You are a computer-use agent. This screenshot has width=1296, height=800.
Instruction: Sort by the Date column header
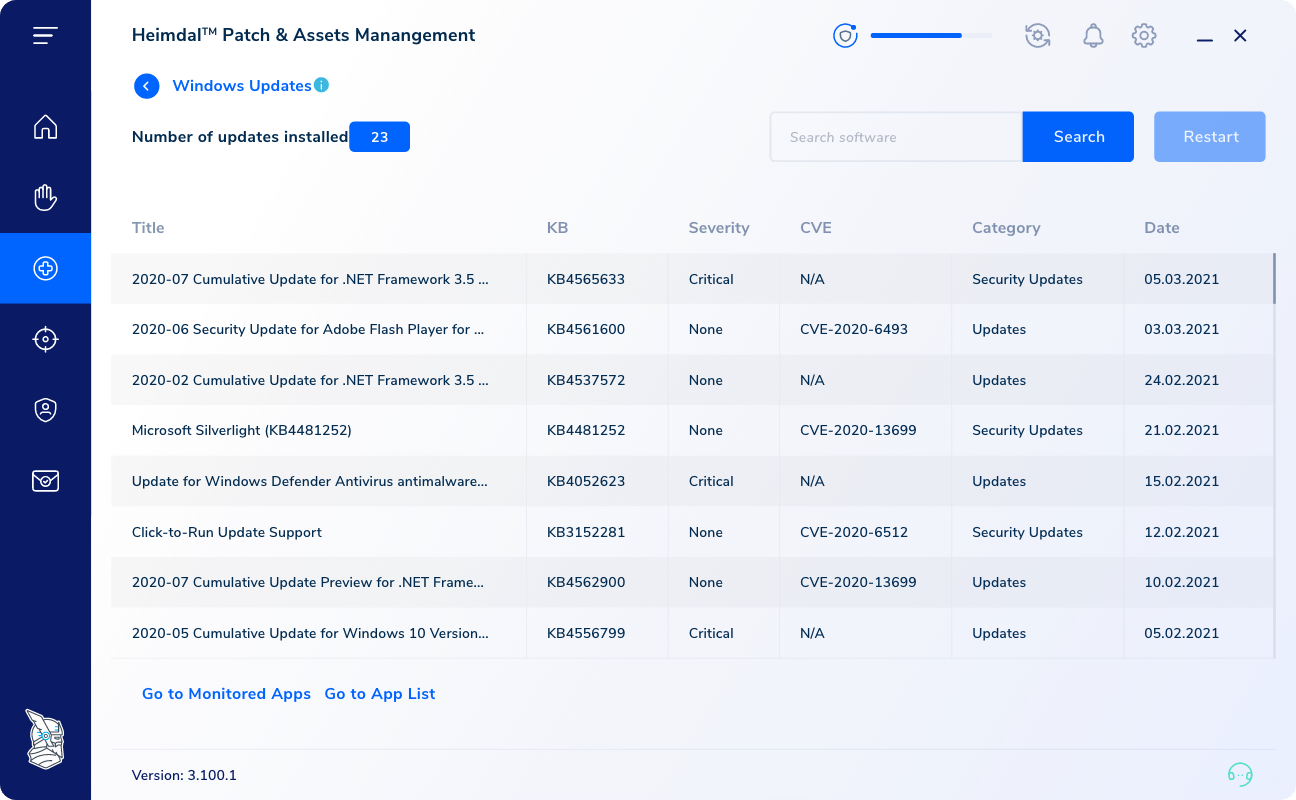(x=1162, y=228)
